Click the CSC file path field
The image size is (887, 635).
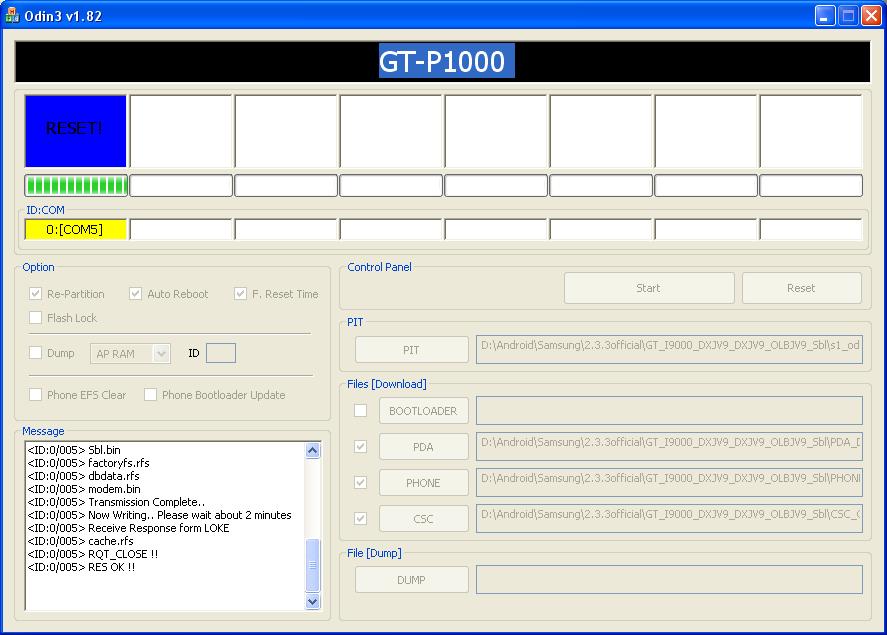(x=669, y=519)
